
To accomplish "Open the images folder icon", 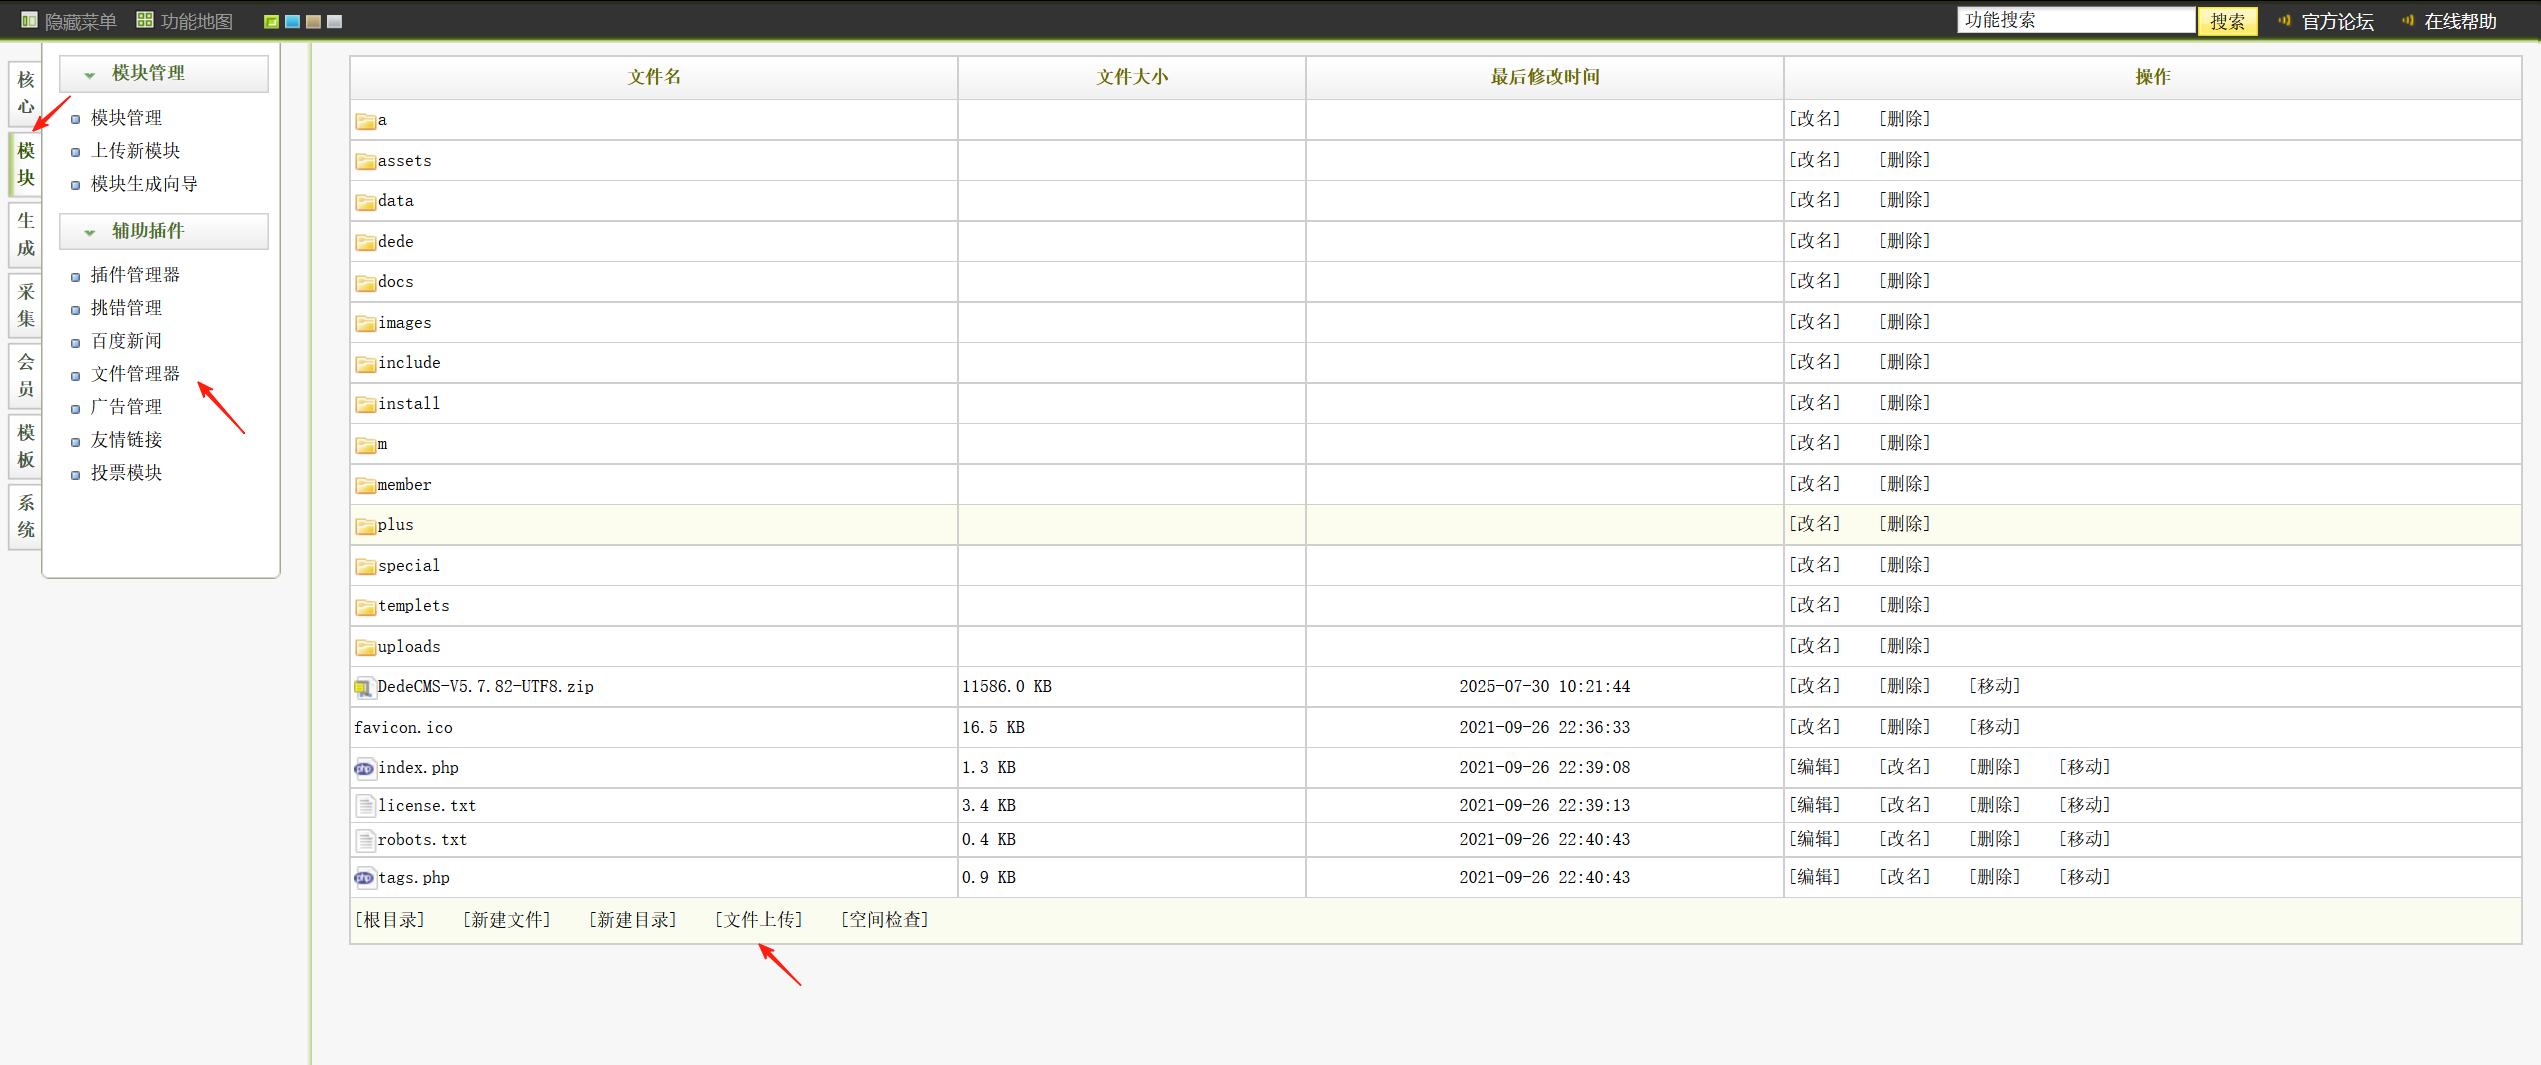I will click(x=365, y=323).
